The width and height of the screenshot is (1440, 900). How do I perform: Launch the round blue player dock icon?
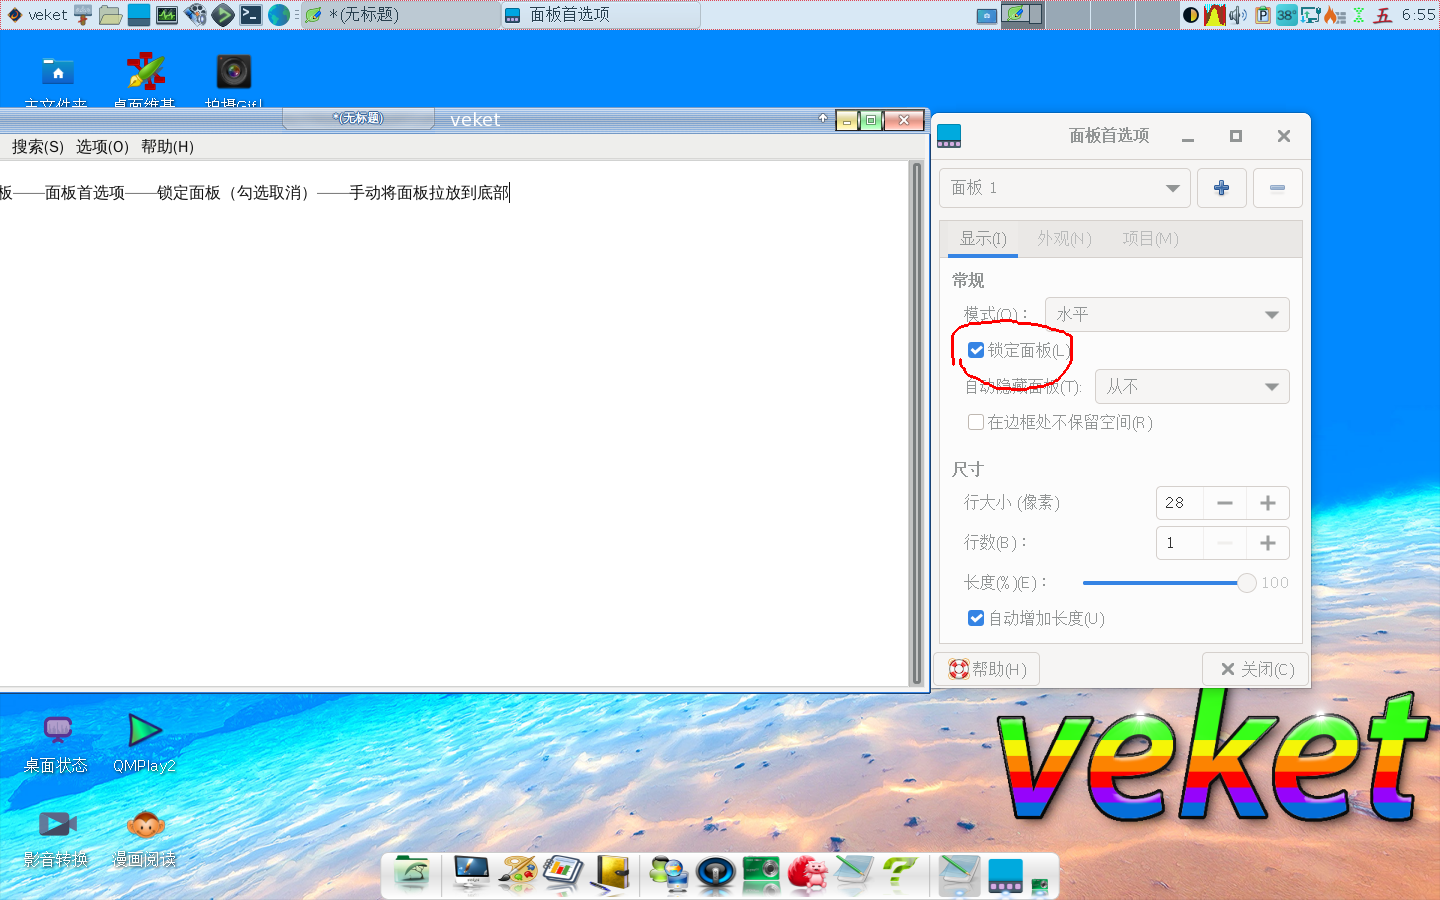(x=715, y=874)
